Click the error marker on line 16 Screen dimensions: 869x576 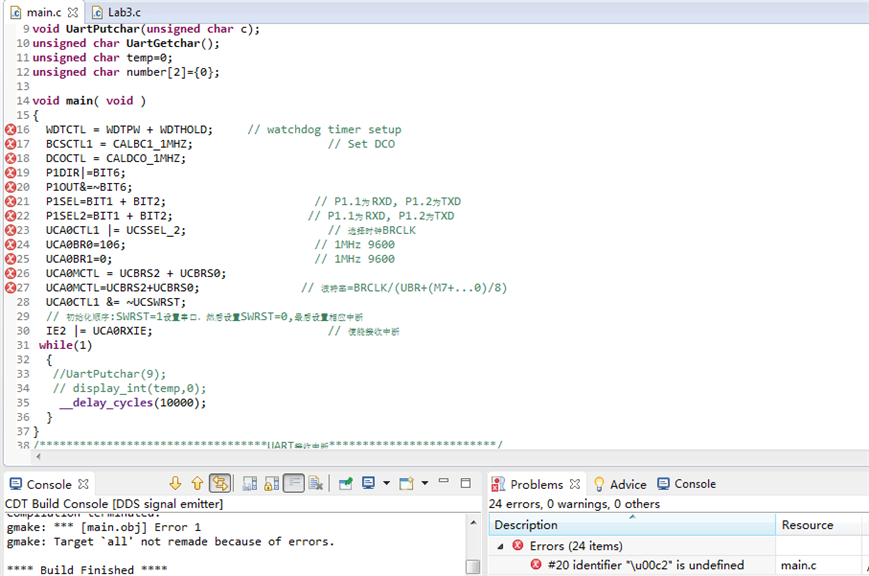[x=9, y=130]
